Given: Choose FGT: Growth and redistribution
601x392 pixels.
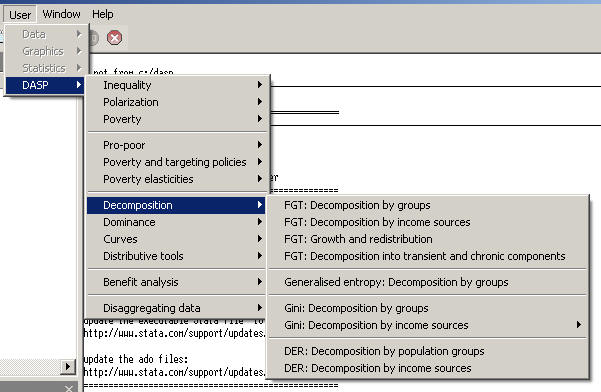Looking at the screenshot, I should click(x=428, y=239).
